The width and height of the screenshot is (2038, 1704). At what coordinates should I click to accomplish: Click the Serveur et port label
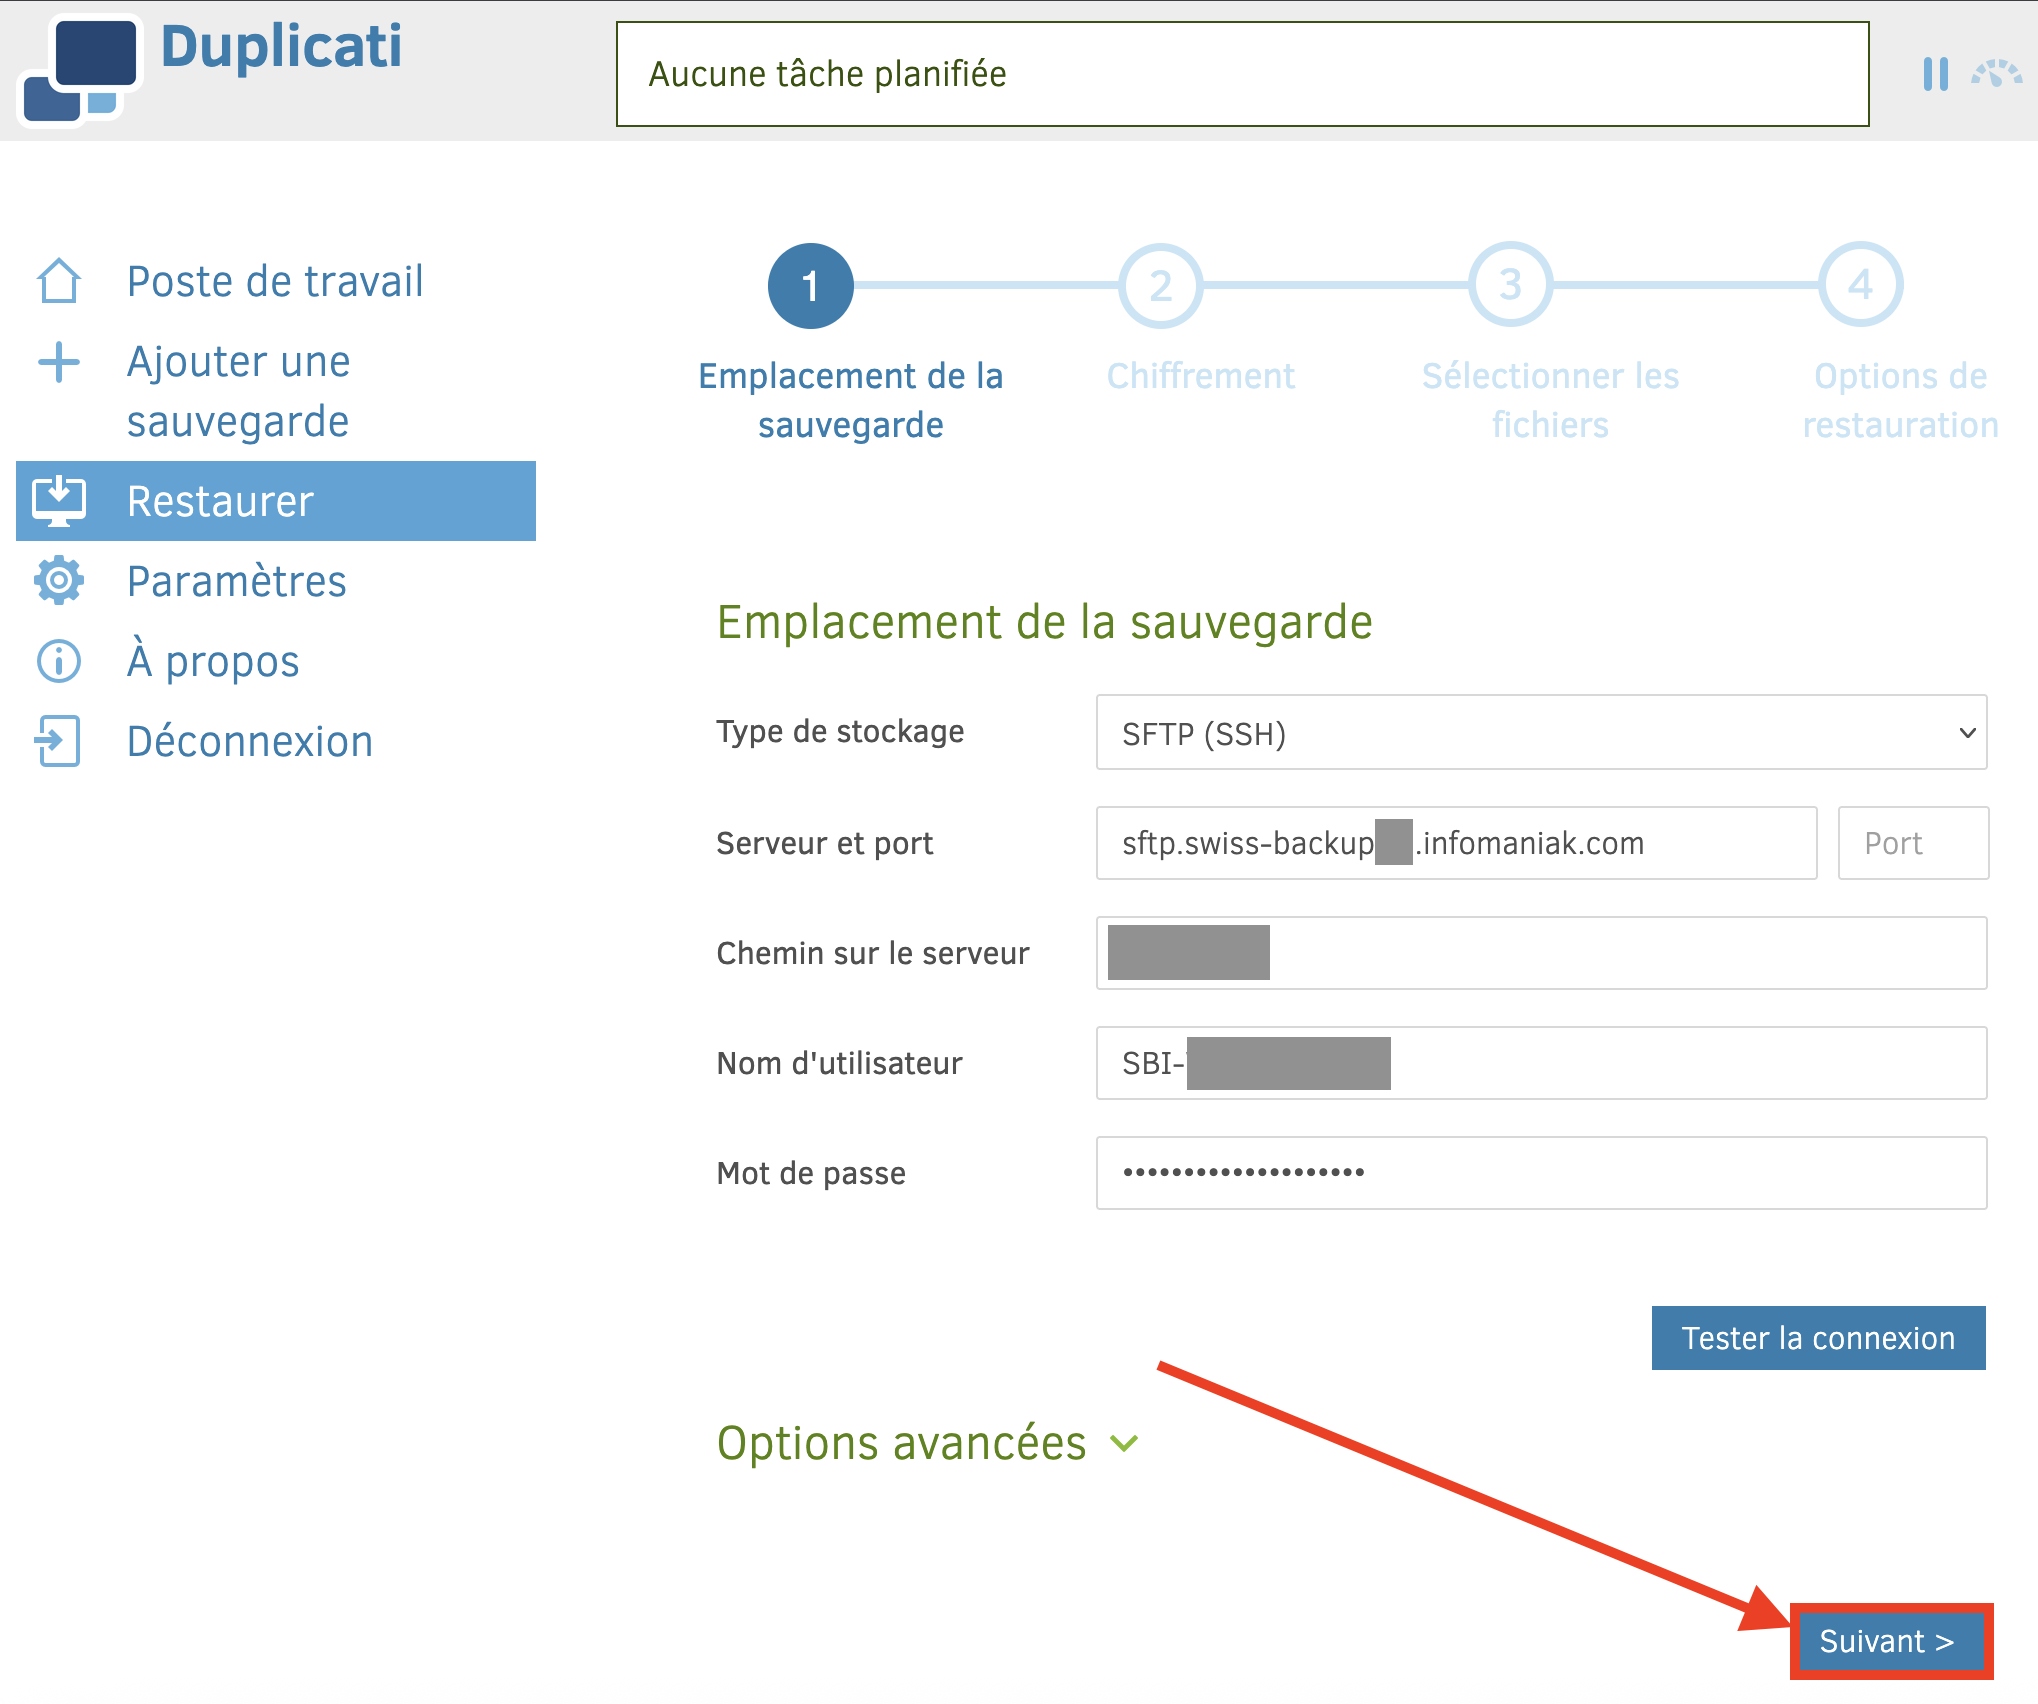tap(824, 843)
